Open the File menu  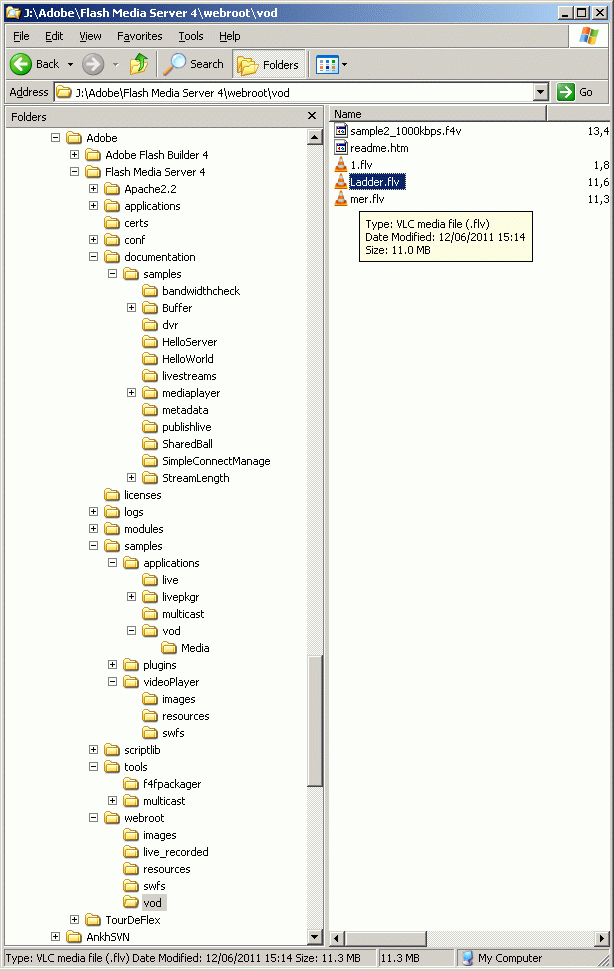[x=21, y=36]
